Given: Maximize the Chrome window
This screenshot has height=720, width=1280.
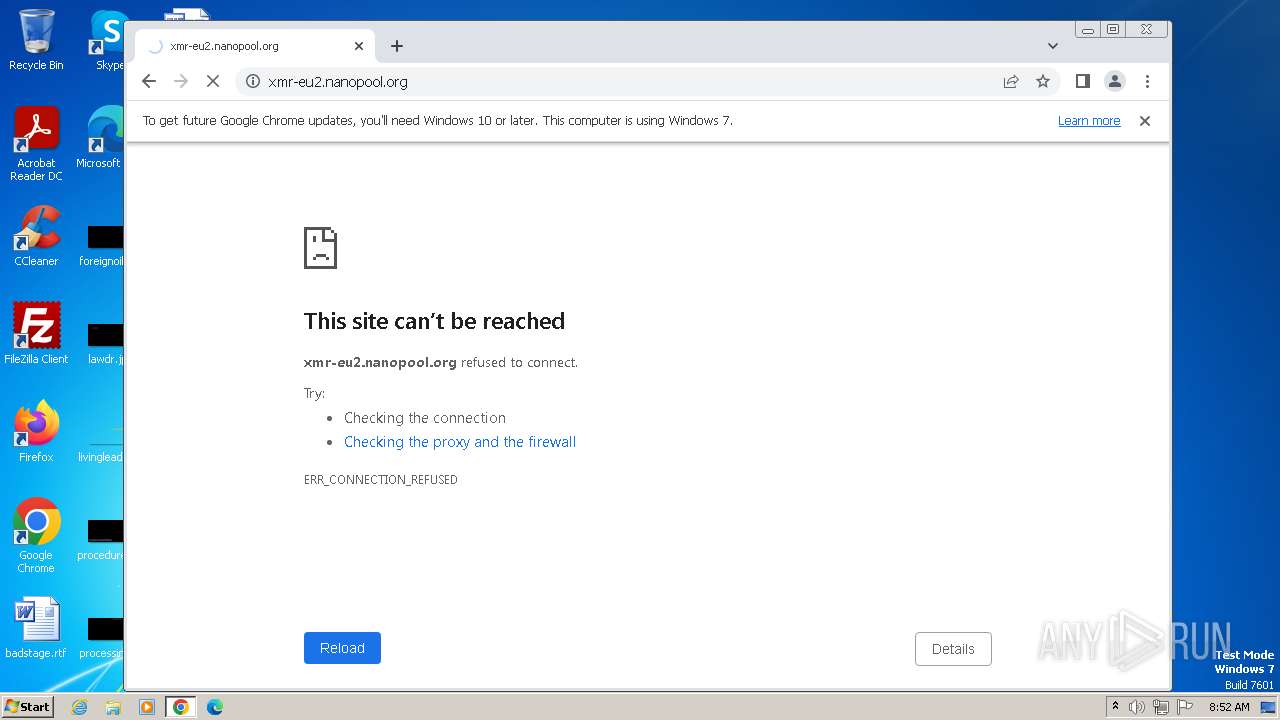Looking at the screenshot, I should pos(1113,29).
